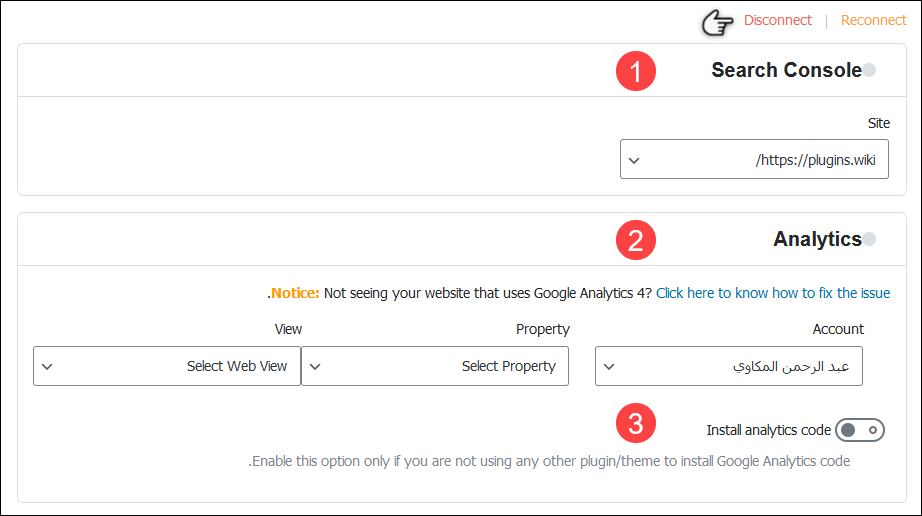Expand the Select Property dropdown
This screenshot has width=922, height=516.
pos(435,366)
